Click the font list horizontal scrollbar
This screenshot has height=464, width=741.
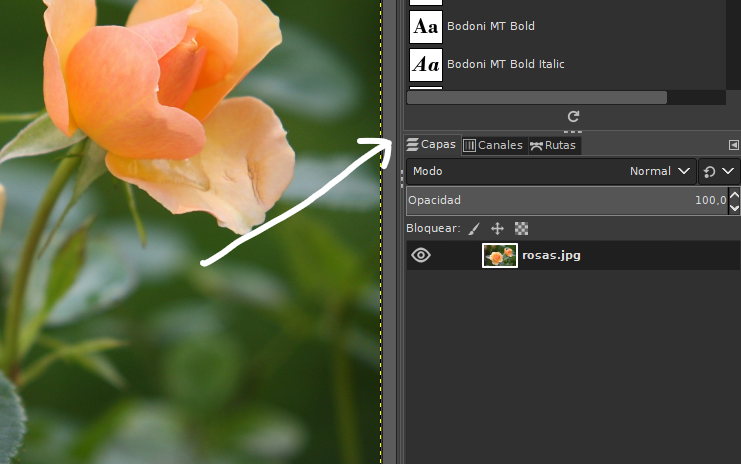tap(537, 98)
